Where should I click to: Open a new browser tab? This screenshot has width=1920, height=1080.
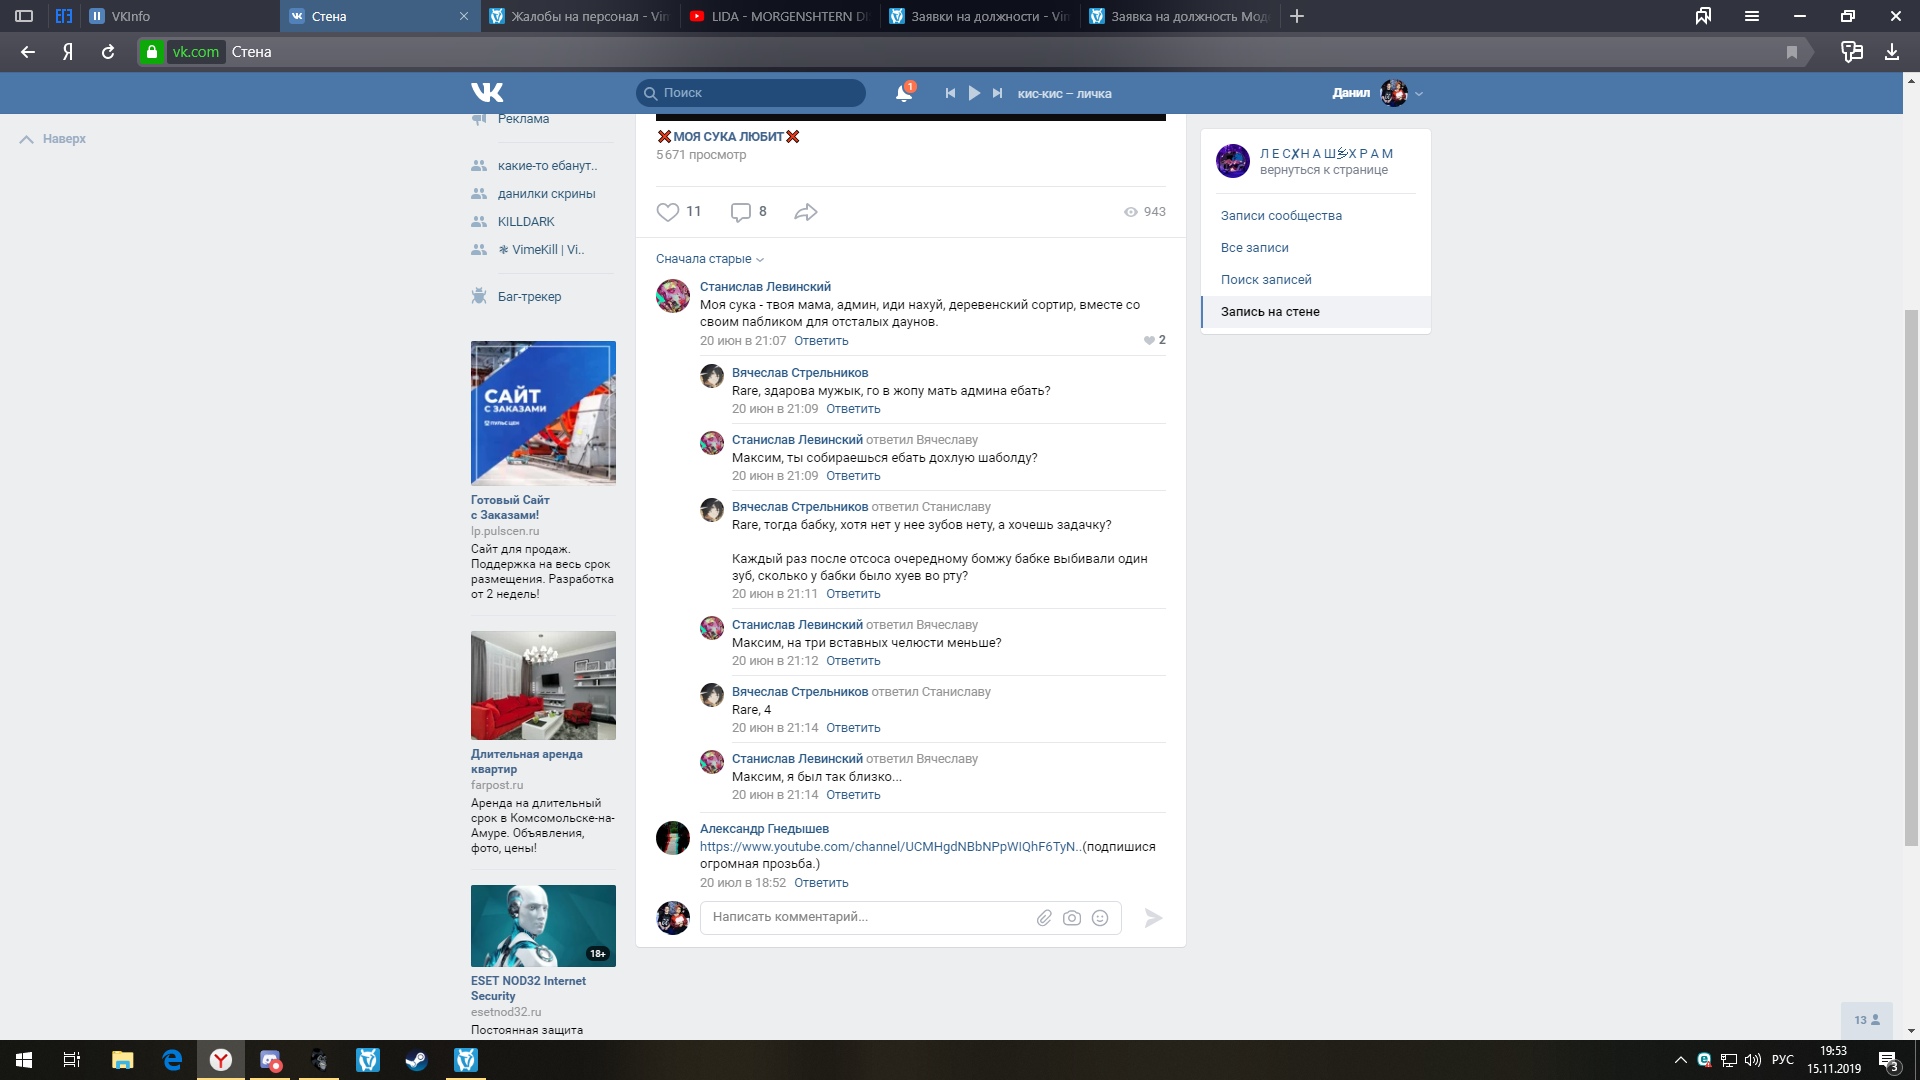(x=1297, y=16)
